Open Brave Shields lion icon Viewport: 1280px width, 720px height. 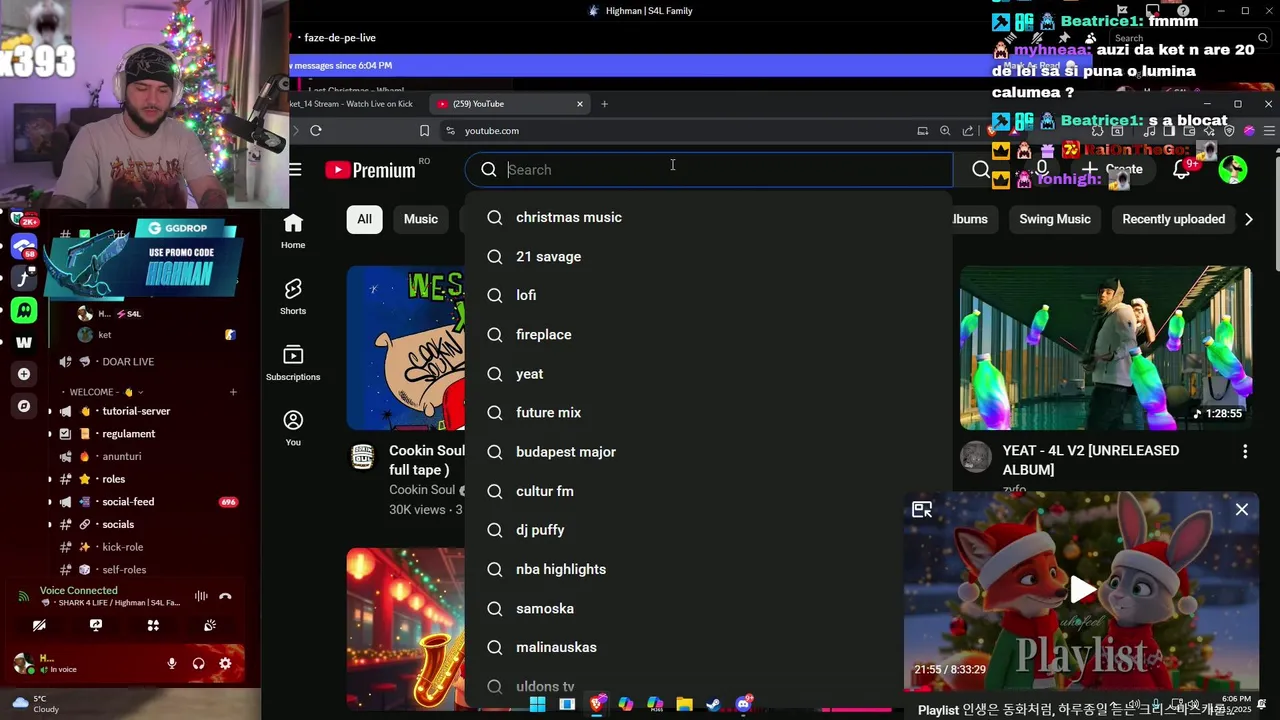pyautogui.click(x=993, y=131)
